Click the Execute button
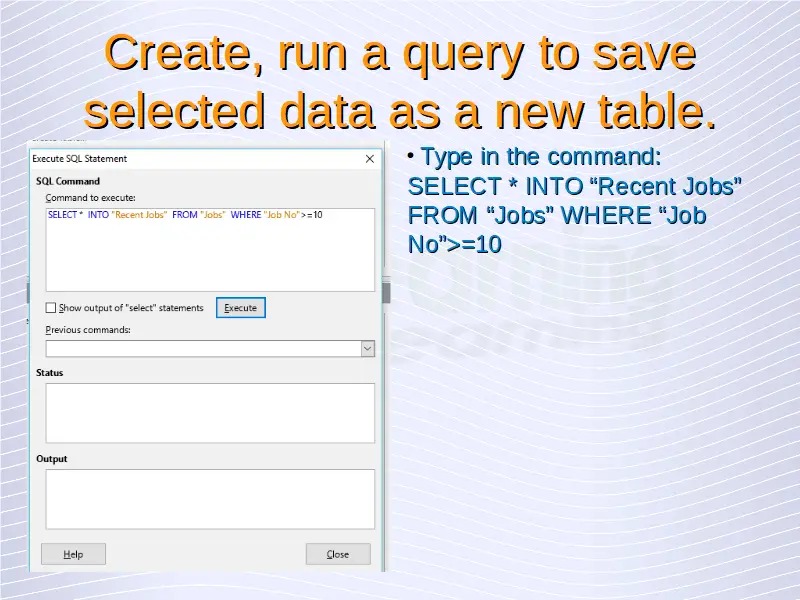Image resolution: width=800 pixels, height=600 pixels. click(240, 308)
